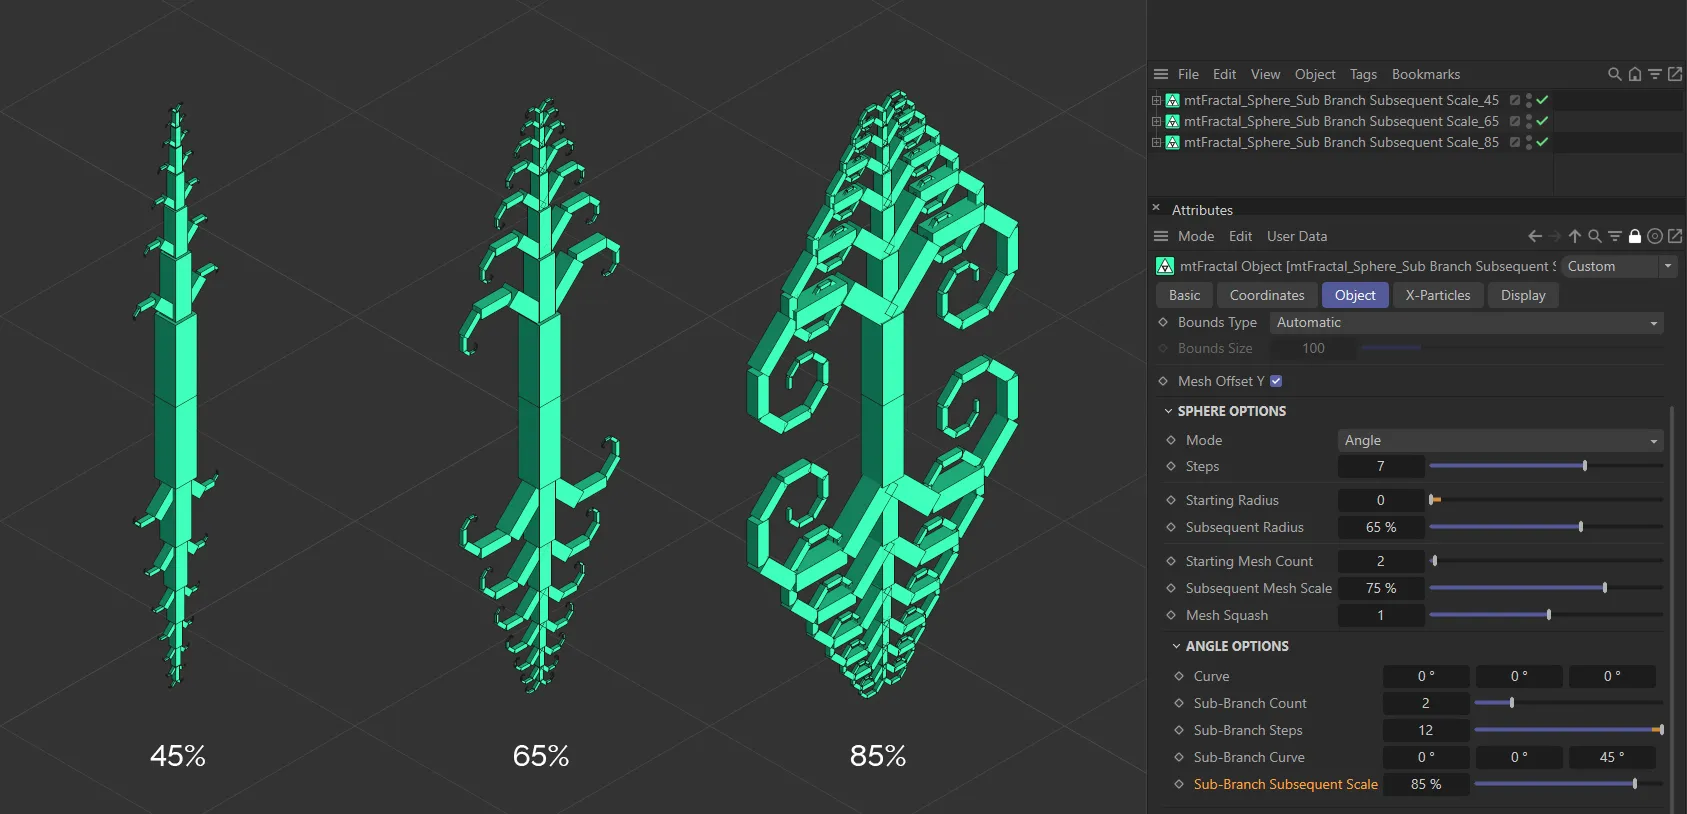The width and height of the screenshot is (1687, 814).
Task: Open Object menu in Object Manager
Action: pyautogui.click(x=1315, y=74)
